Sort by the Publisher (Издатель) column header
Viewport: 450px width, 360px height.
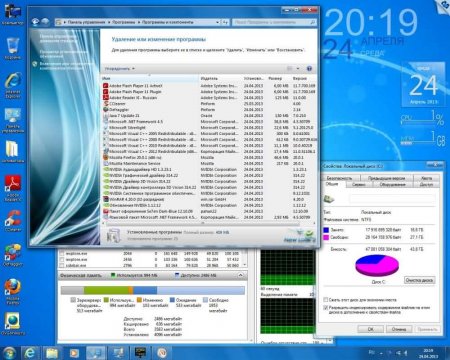click(220, 78)
